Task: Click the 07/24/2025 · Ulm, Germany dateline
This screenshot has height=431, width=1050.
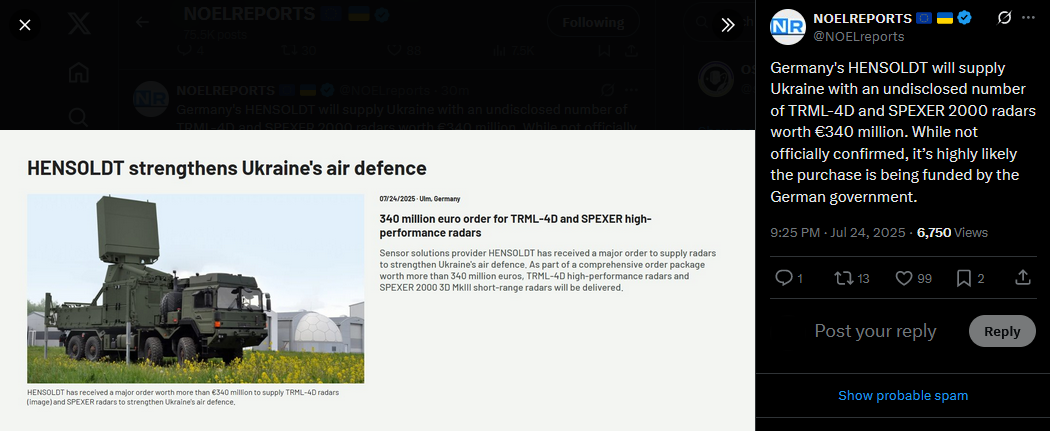Action: coord(420,199)
